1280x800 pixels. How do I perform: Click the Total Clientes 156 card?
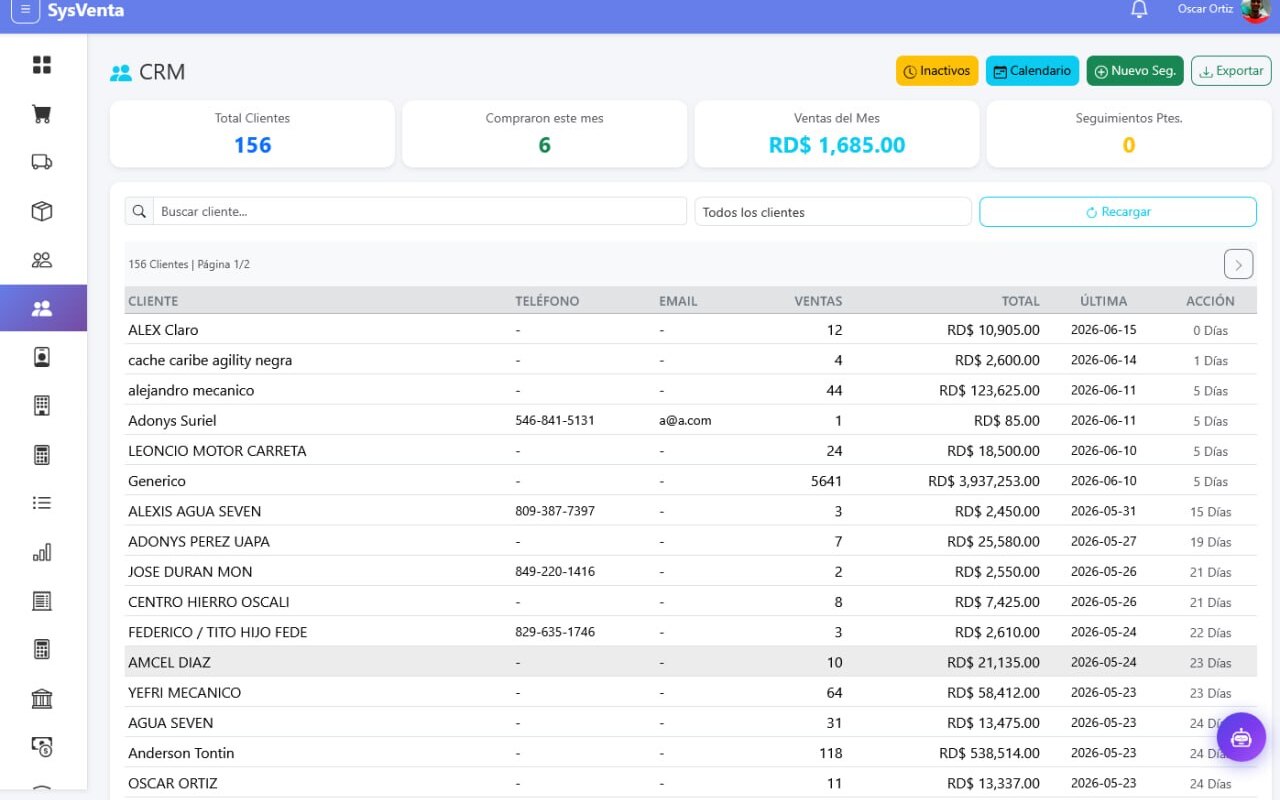point(252,134)
